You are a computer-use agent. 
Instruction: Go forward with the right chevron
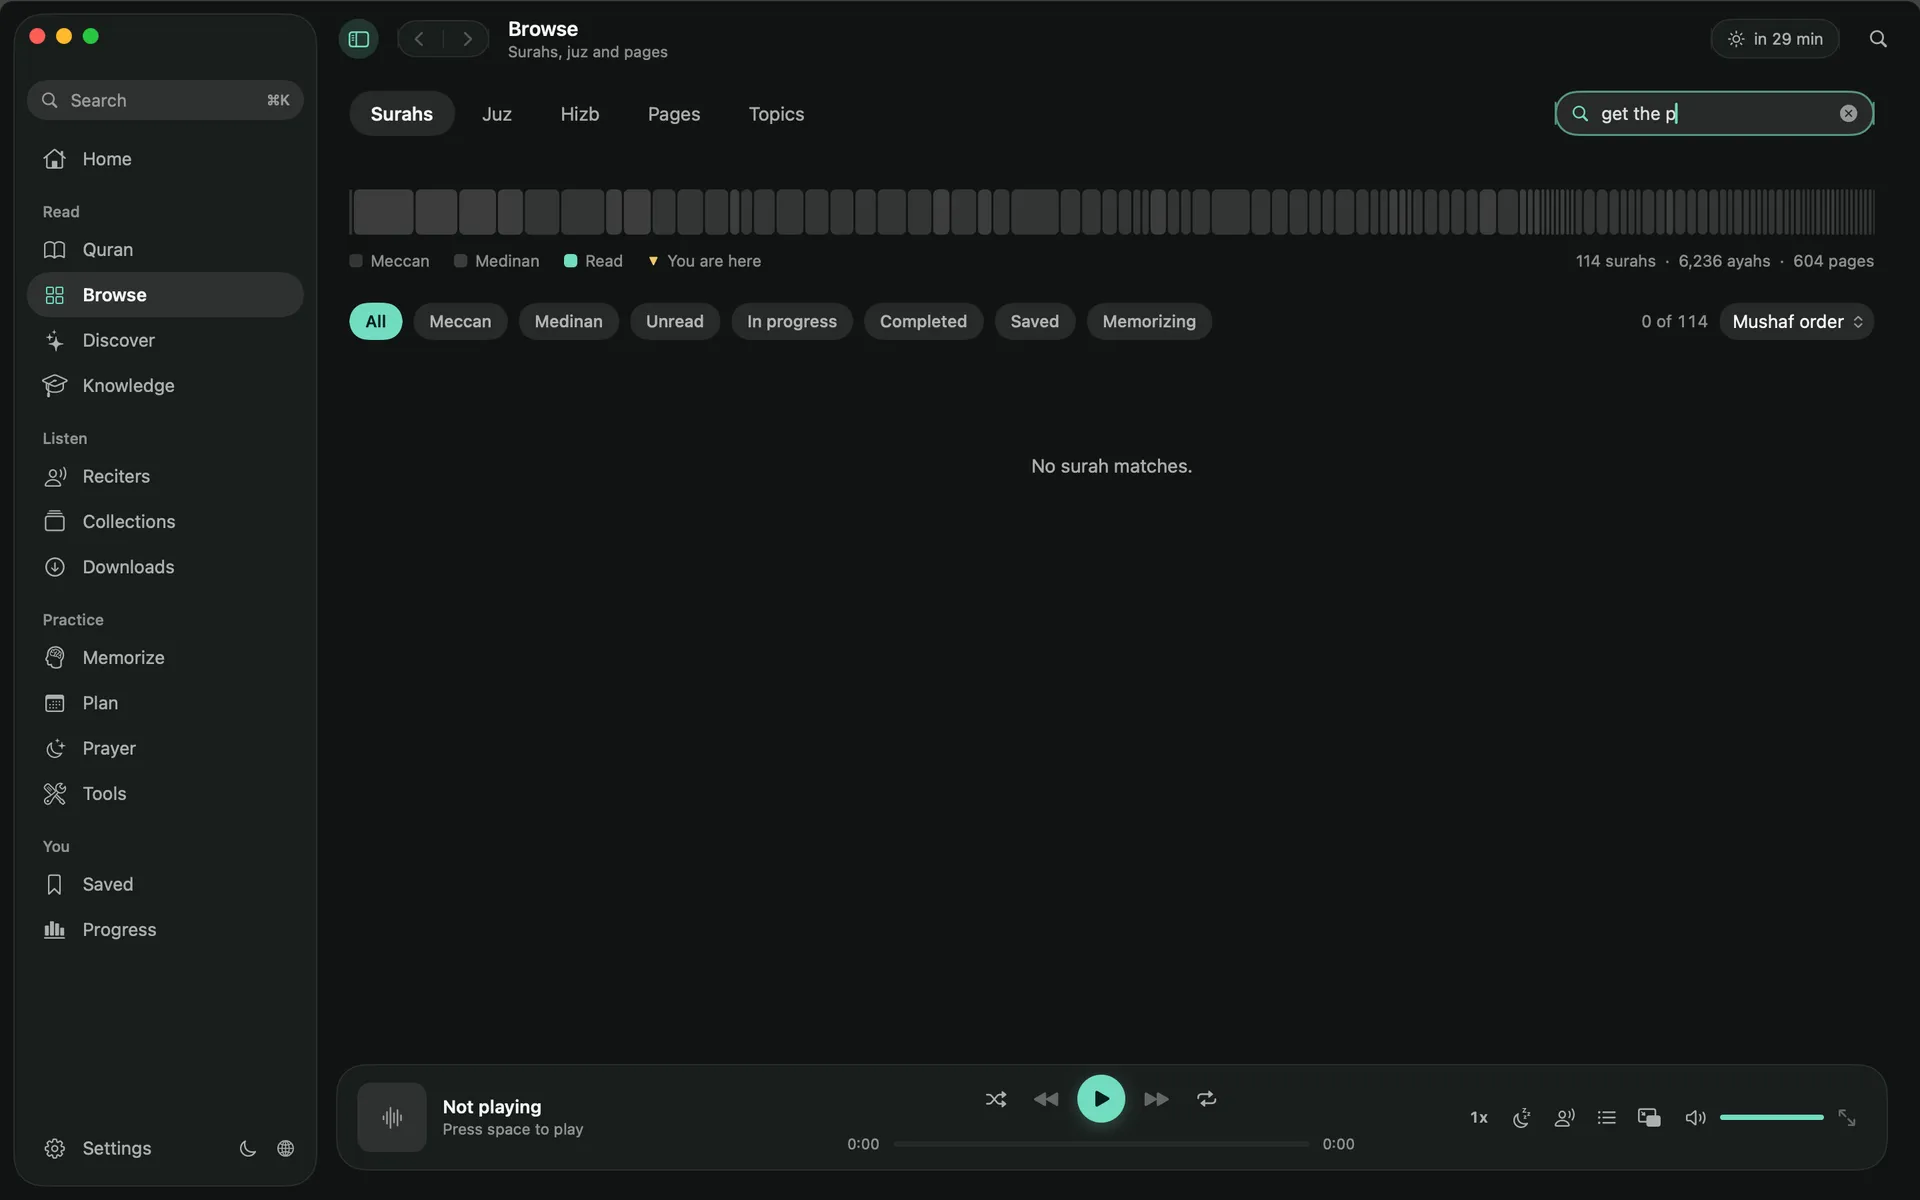pos(466,39)
